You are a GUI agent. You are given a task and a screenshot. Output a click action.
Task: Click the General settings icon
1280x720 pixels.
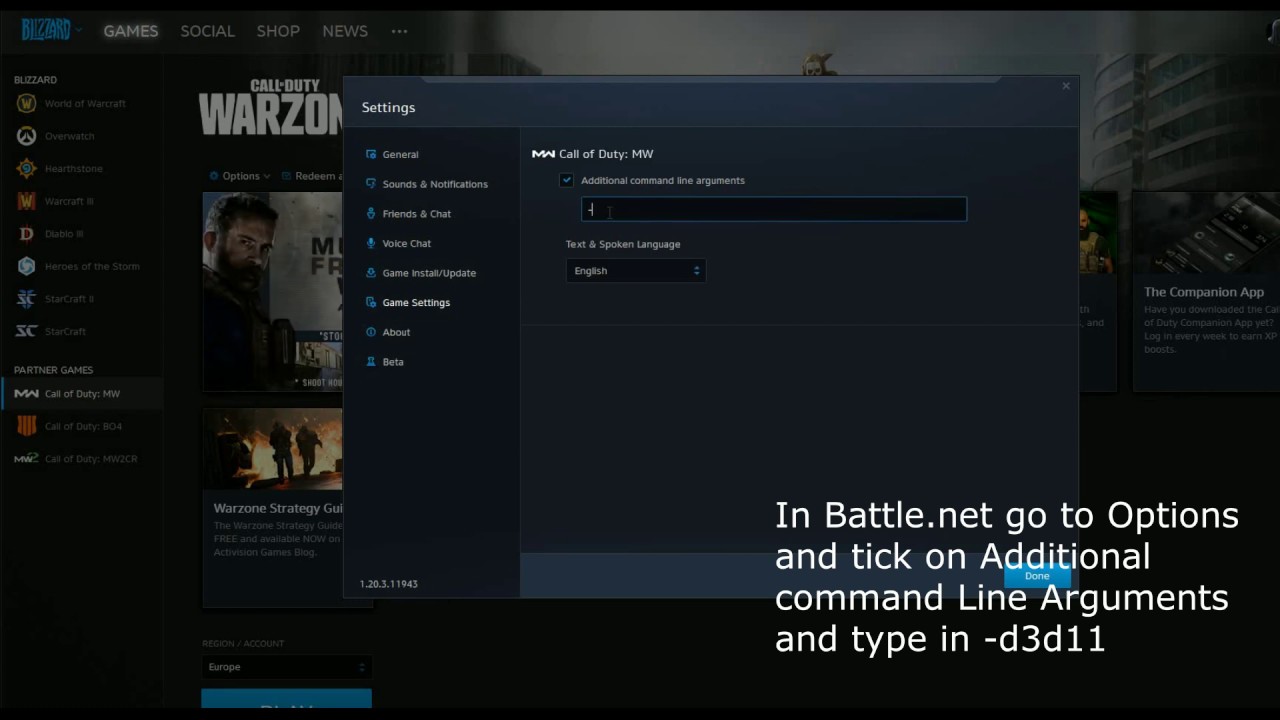pyautogui.click(x=371, y=154)
